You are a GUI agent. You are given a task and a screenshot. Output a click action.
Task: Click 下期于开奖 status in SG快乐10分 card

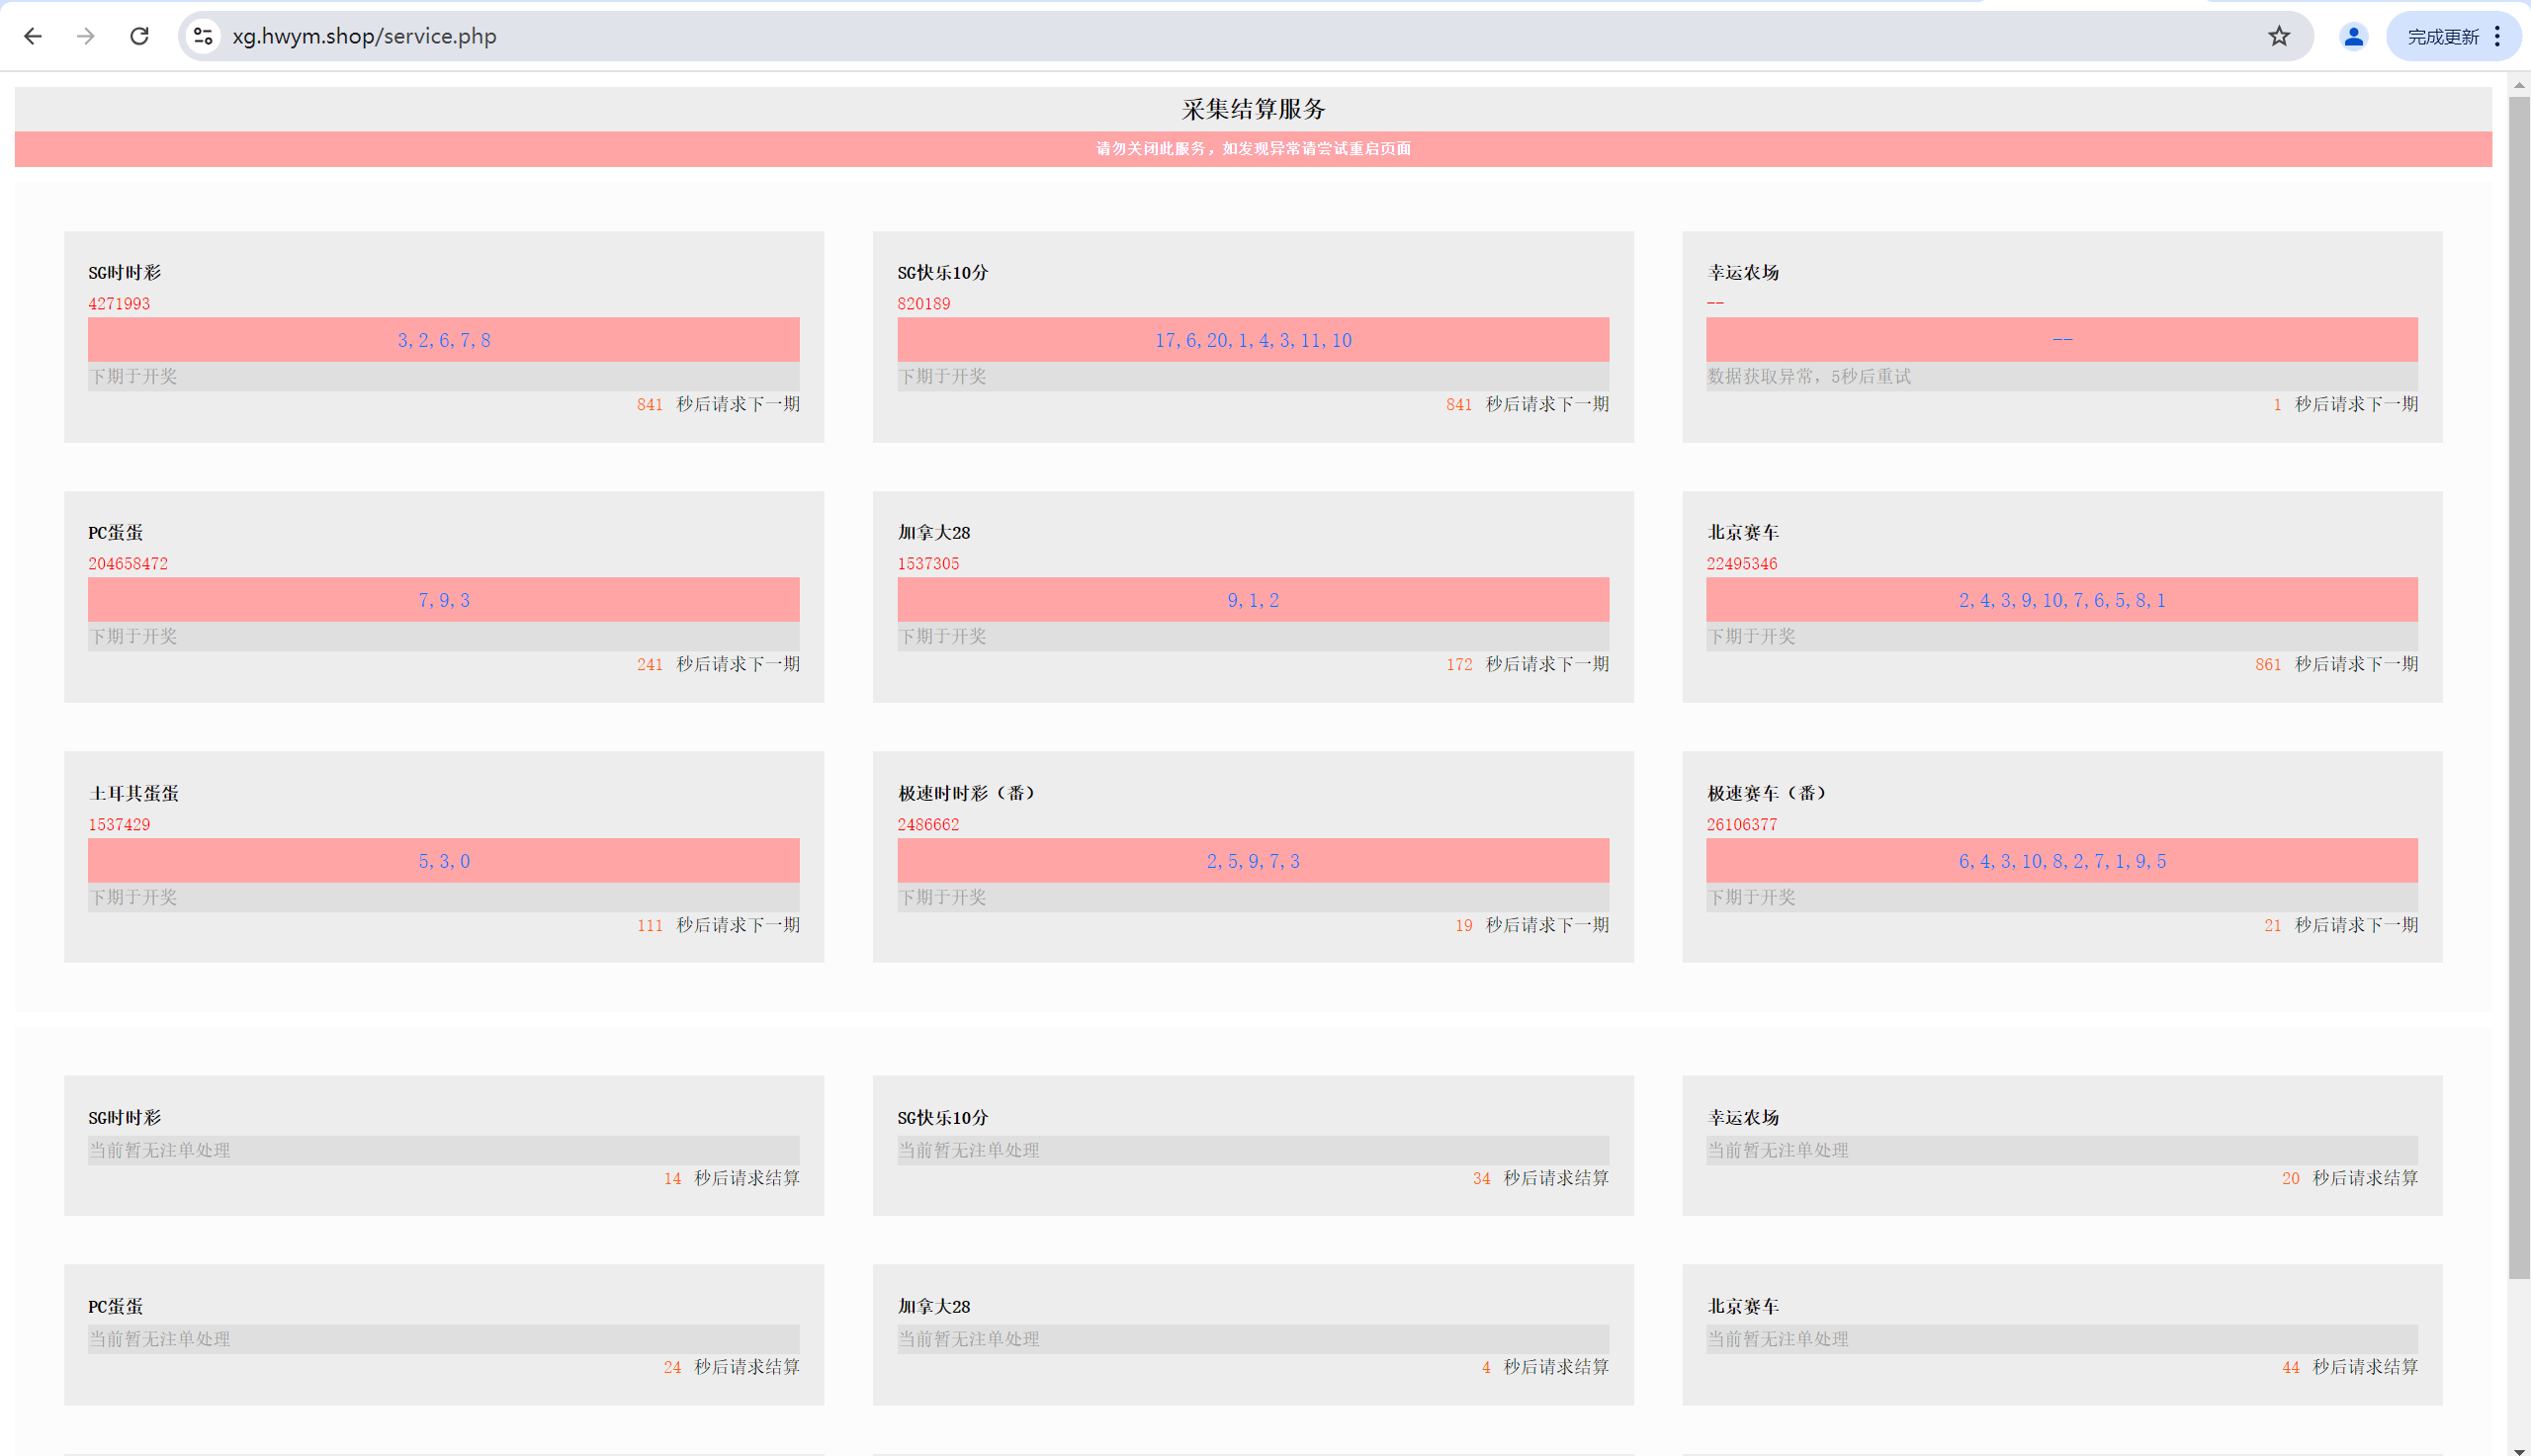942,377
